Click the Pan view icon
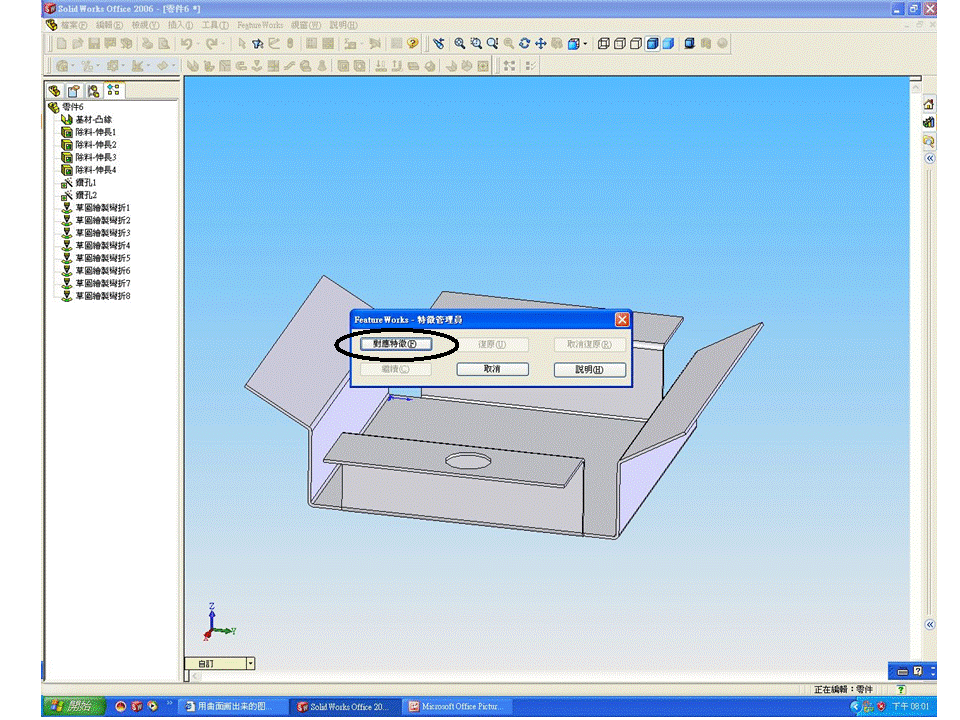The width and height of the screenshot is (960, 720). 541,43
